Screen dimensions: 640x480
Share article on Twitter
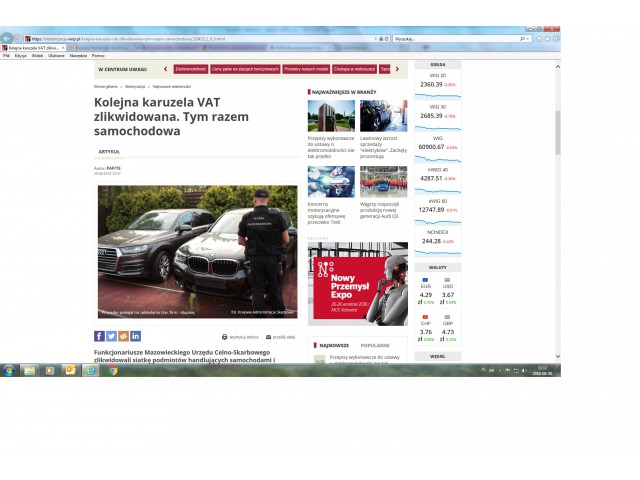[111, 336]
